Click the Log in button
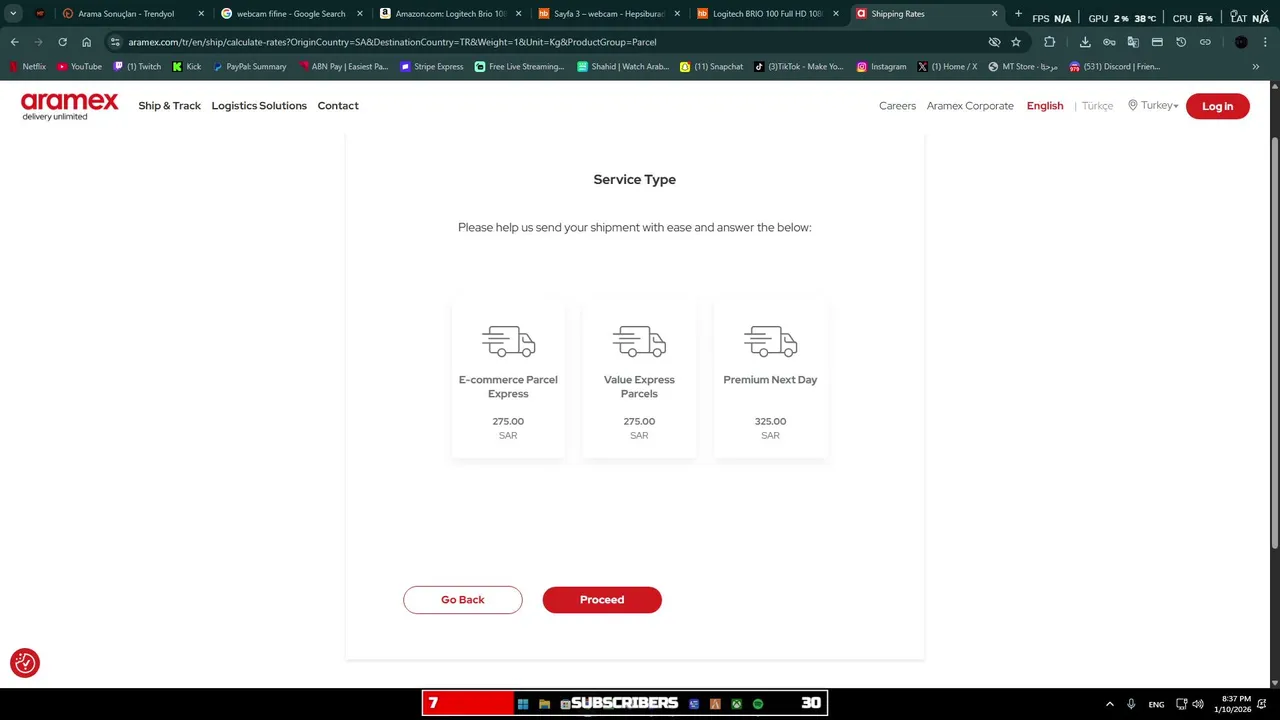 click(1217, 106)
